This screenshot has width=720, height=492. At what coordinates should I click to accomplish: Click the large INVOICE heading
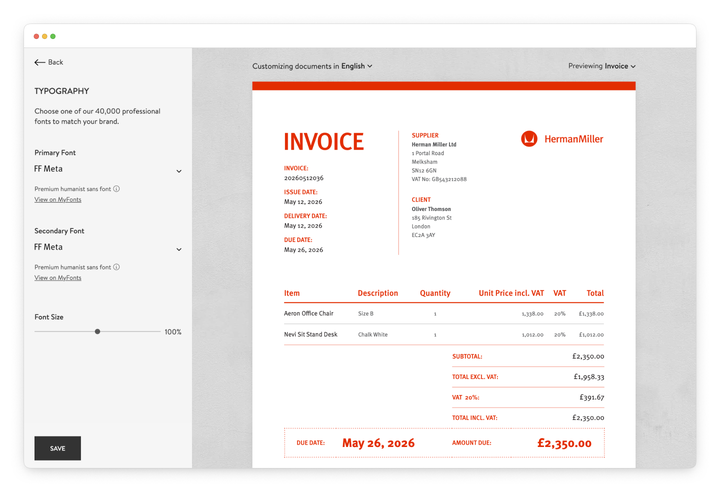324,141
